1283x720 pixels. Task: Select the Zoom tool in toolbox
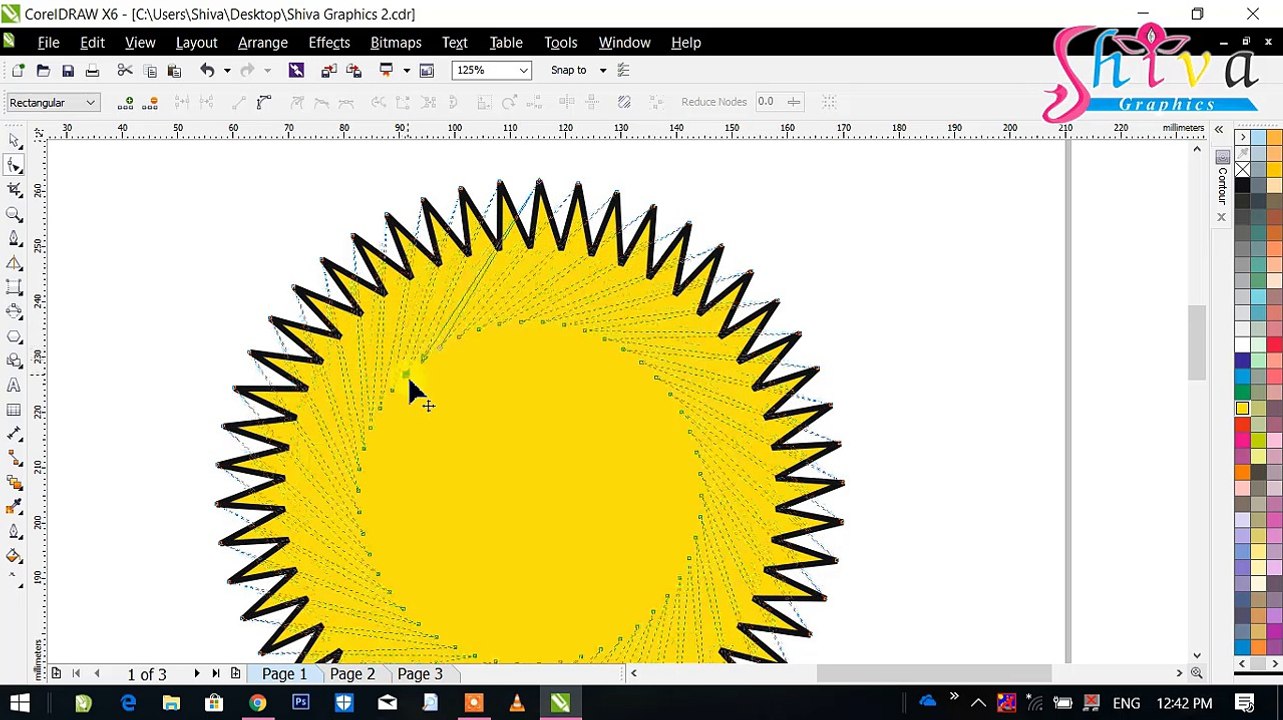[14, 214]
